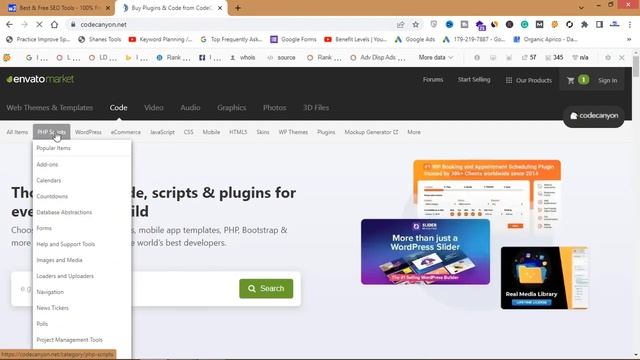Open the 3D Files section
Viewport: 640px width, 360px height.
(x=316, y=108)
